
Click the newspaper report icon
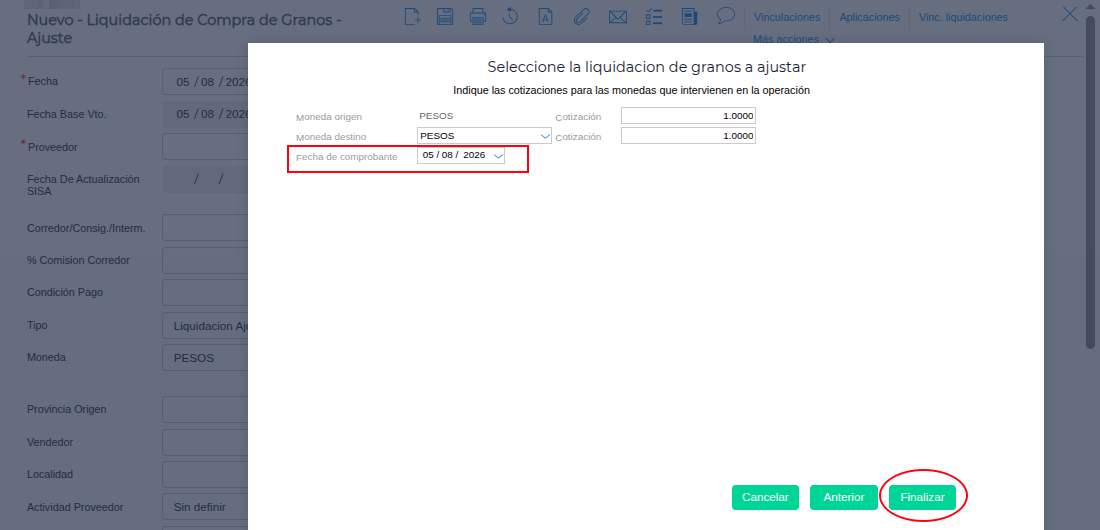click(x=690, y=16)
